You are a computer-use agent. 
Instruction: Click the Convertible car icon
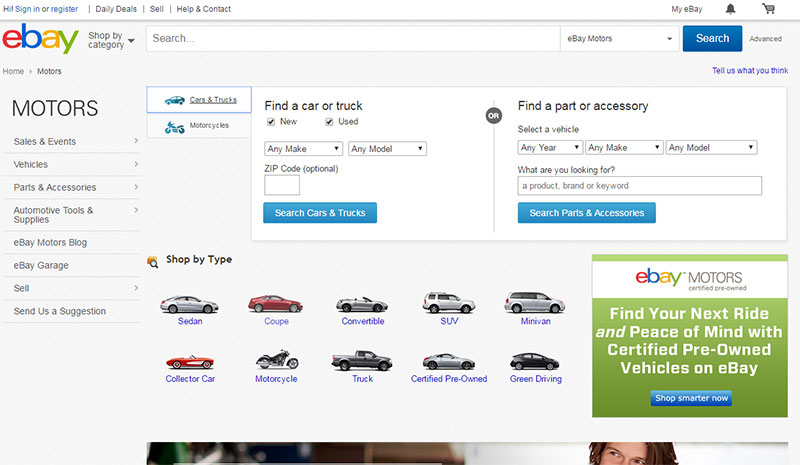click(x=362, y=305)
